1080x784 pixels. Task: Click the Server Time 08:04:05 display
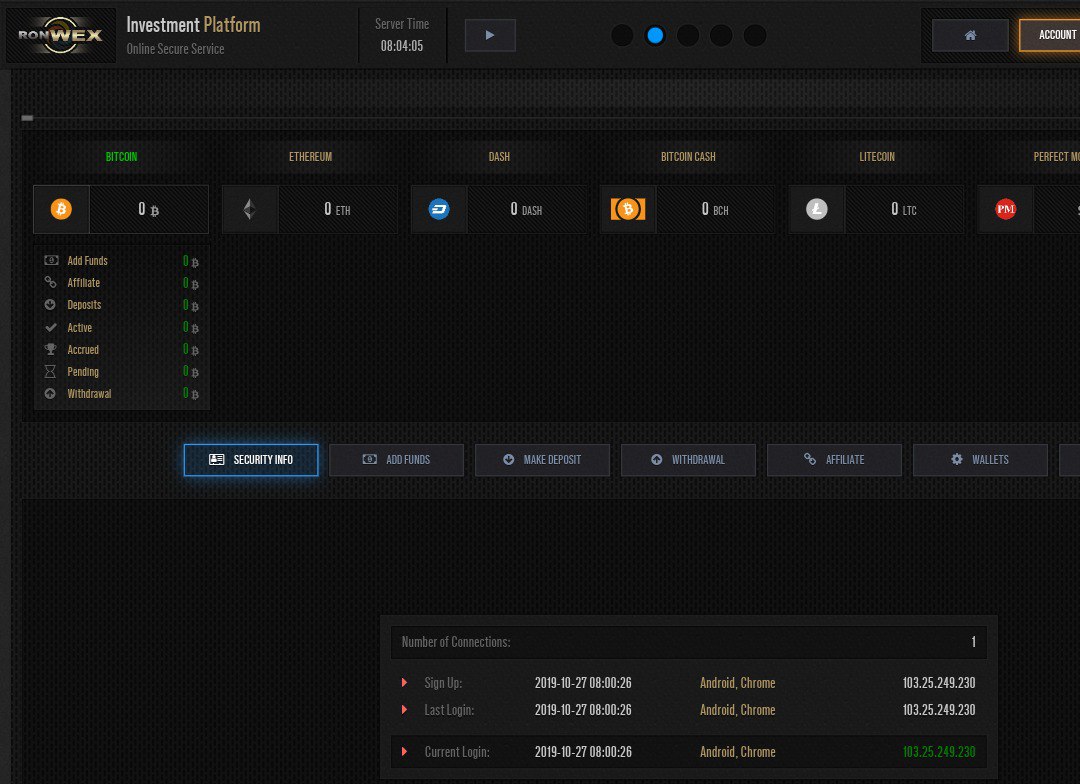point(402,46)
